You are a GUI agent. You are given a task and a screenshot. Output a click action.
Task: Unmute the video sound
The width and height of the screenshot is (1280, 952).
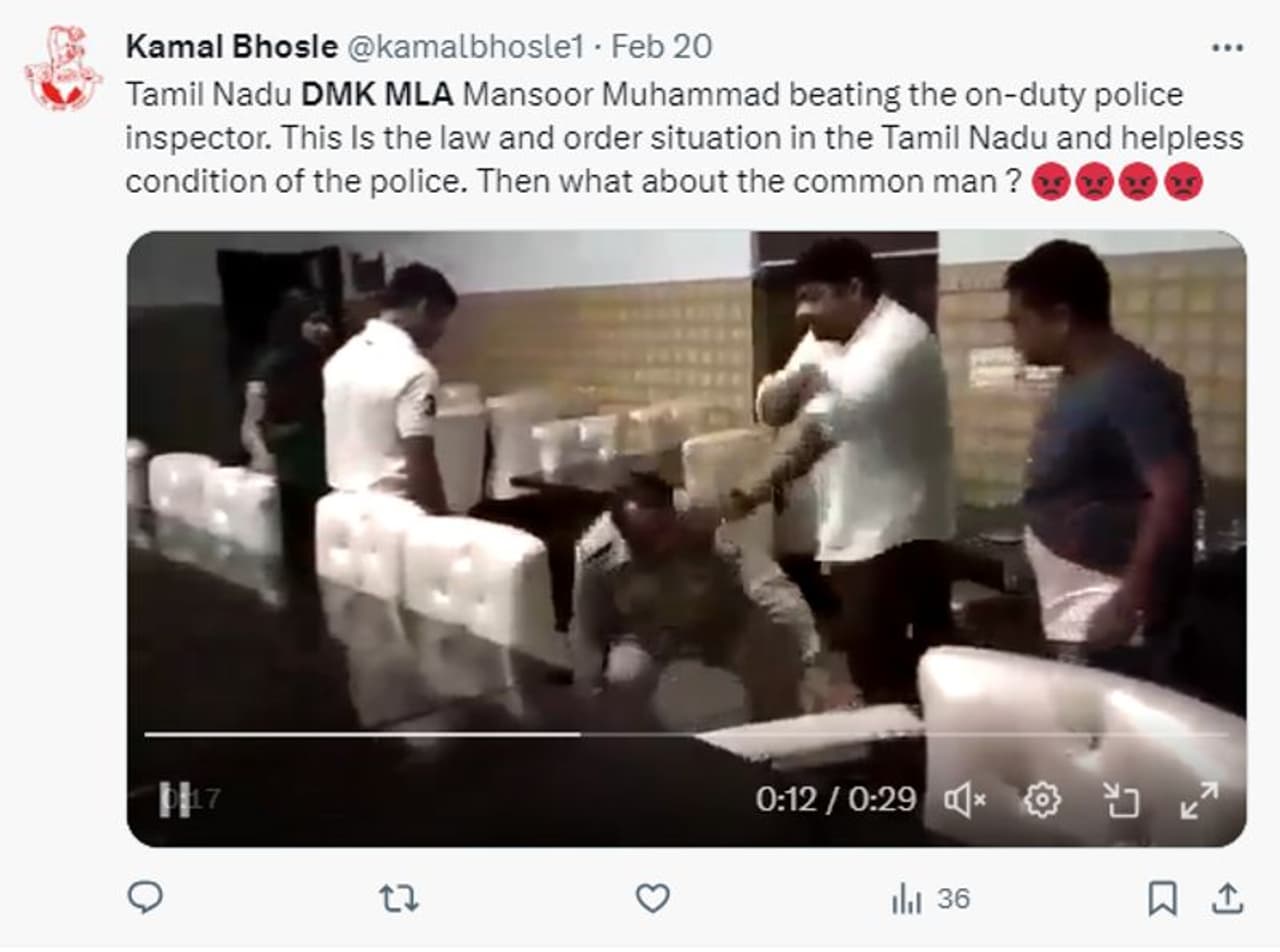[965, 799]
